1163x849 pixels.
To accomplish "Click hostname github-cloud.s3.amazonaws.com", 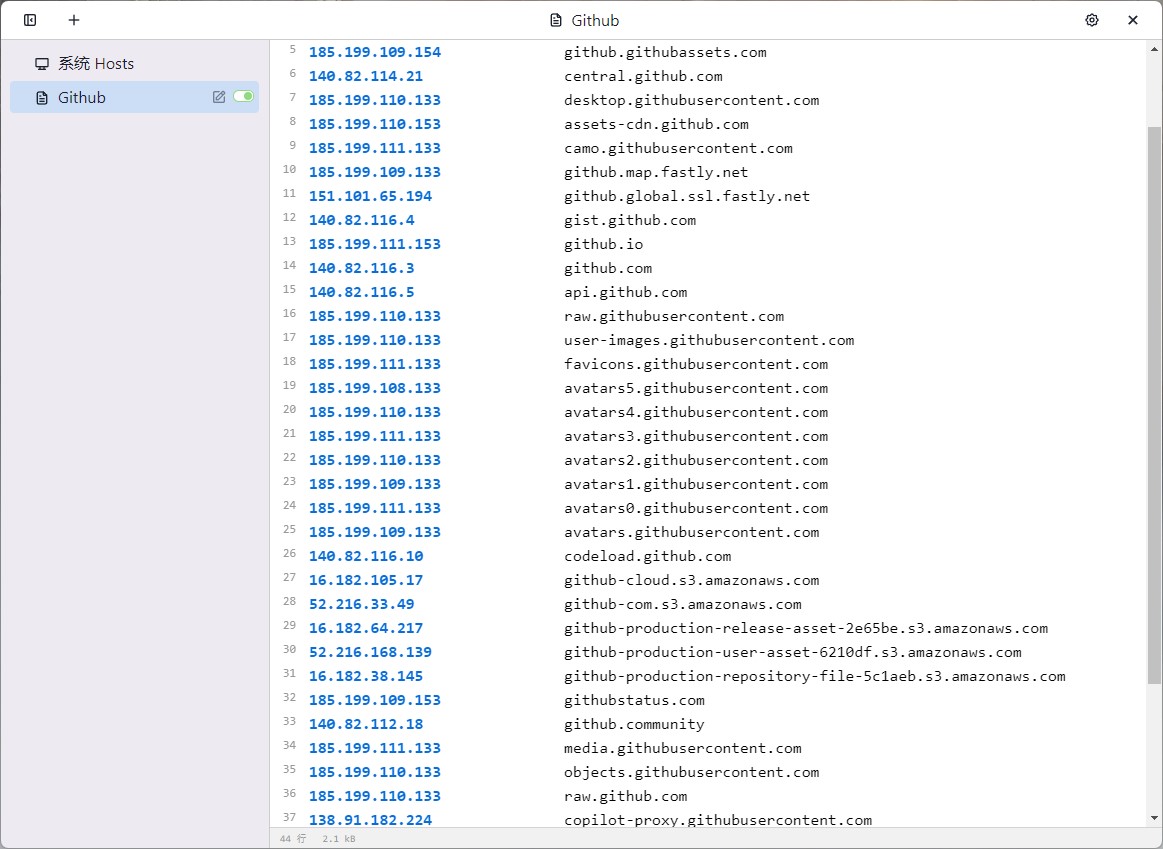I will pos(691,581).
